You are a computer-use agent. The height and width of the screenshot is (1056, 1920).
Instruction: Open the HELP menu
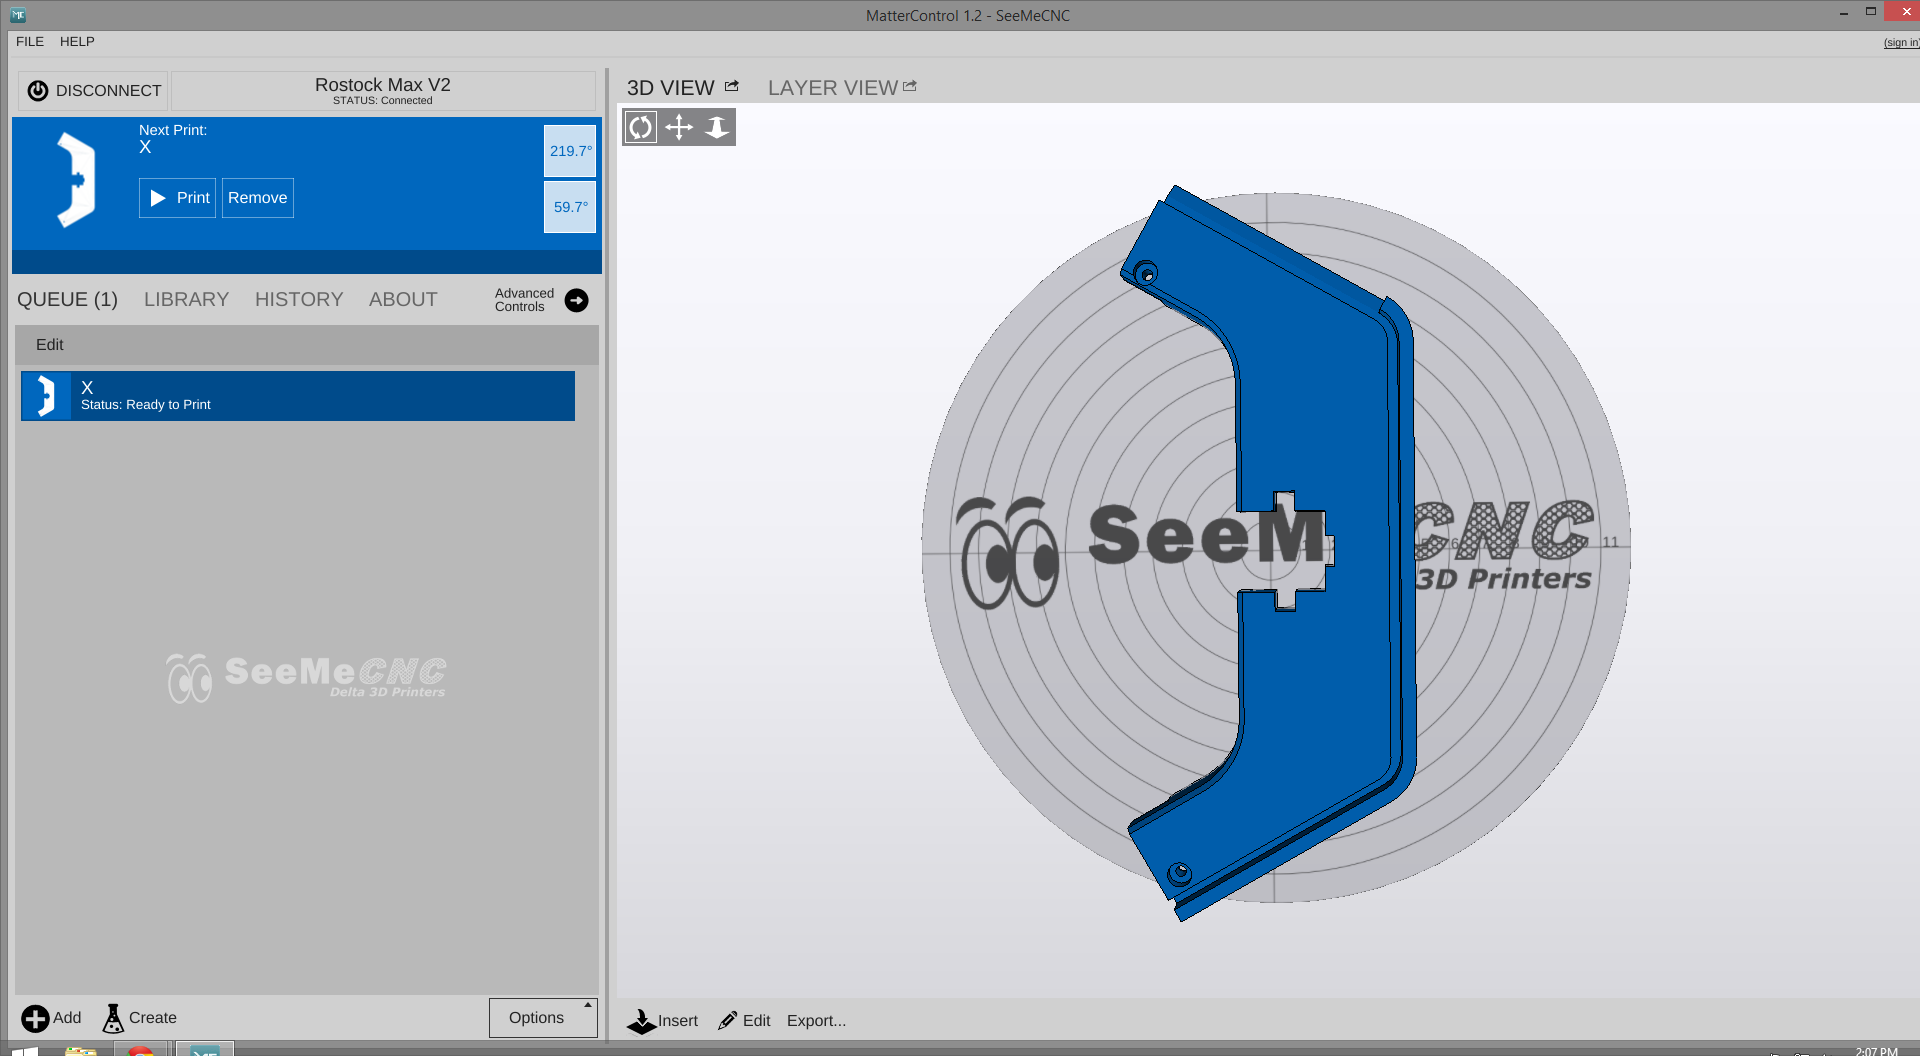pos(77,42)
